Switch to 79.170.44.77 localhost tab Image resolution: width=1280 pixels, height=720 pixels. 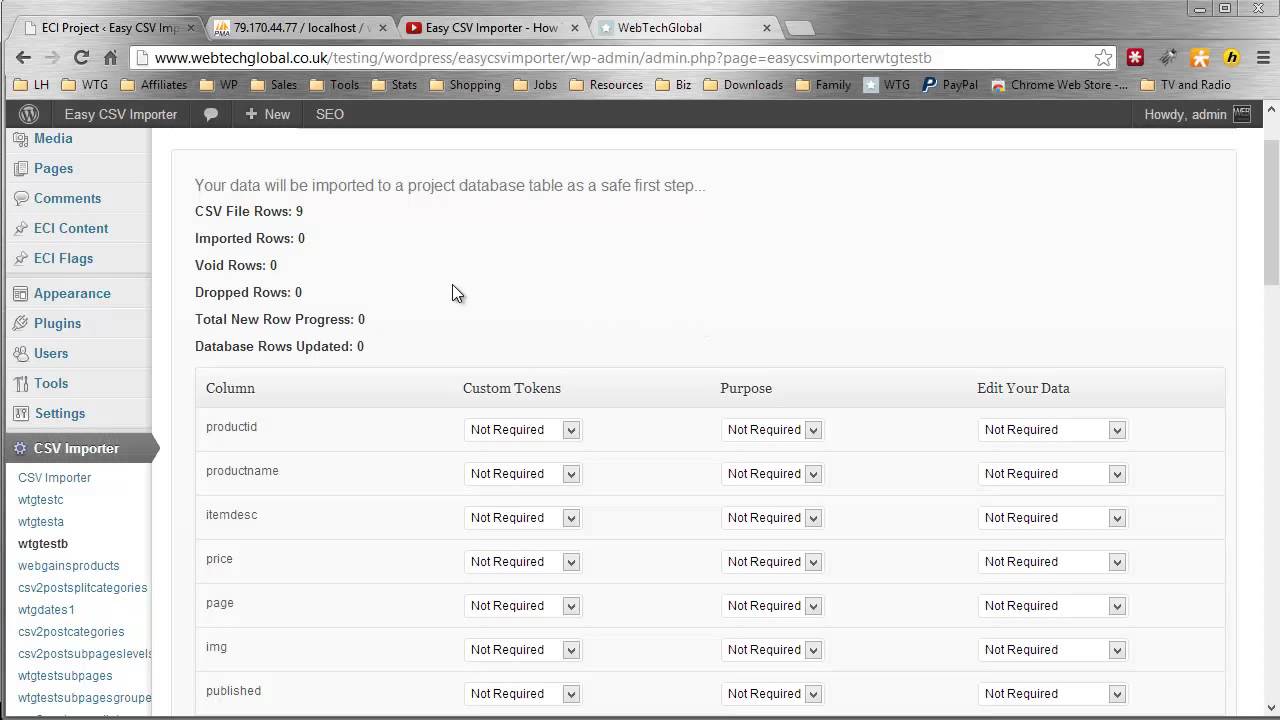[298, 28]
